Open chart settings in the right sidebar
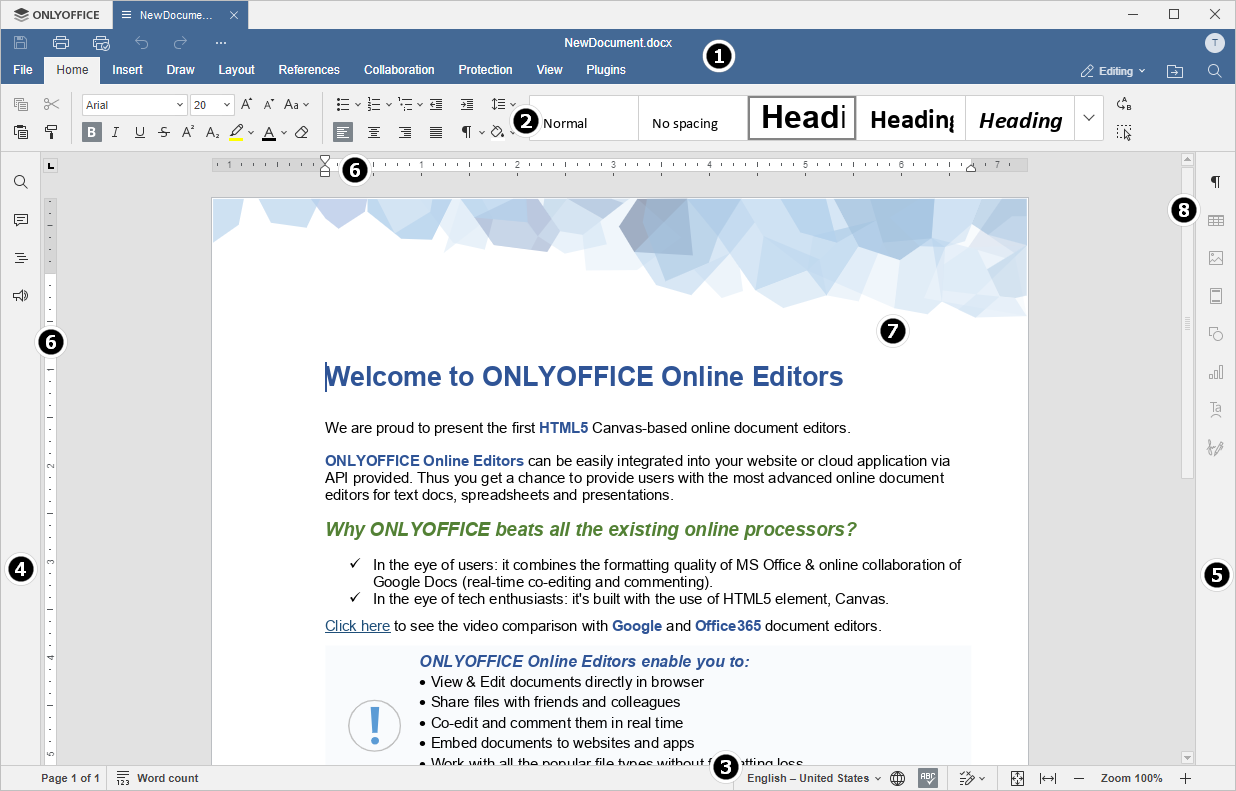The height and width of the screenshot is (791, 1236). tap(1216, 371)
